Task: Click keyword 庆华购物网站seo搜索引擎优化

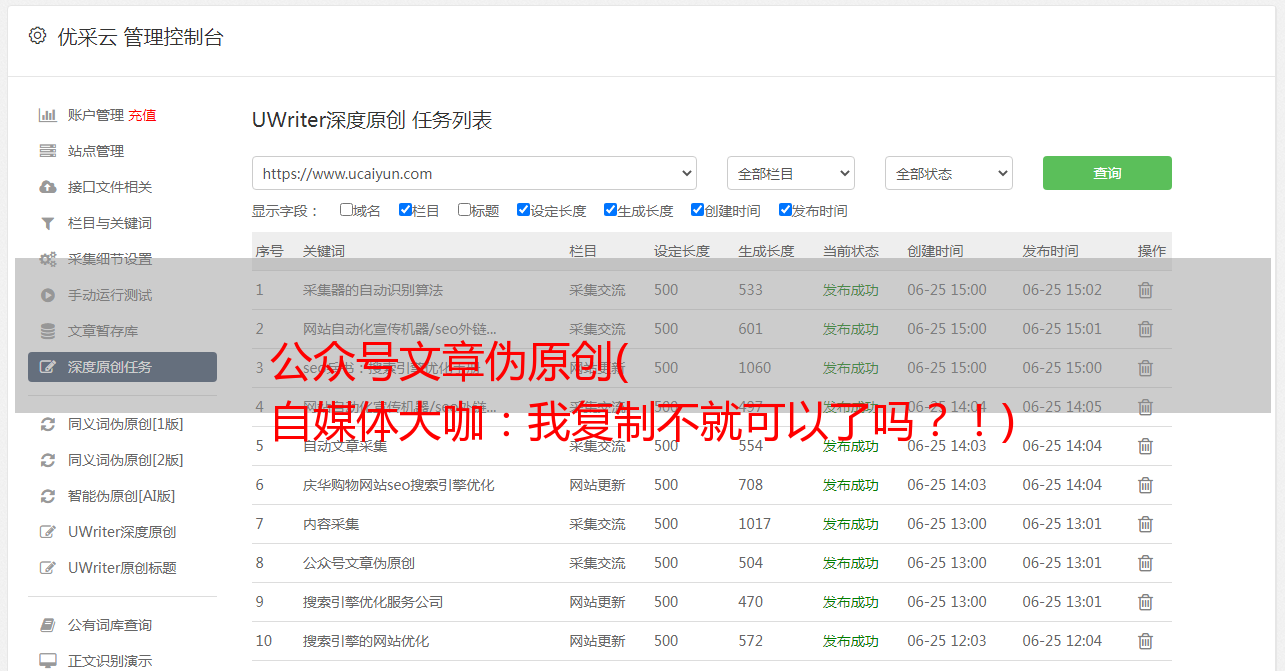Action: (399, 485)
